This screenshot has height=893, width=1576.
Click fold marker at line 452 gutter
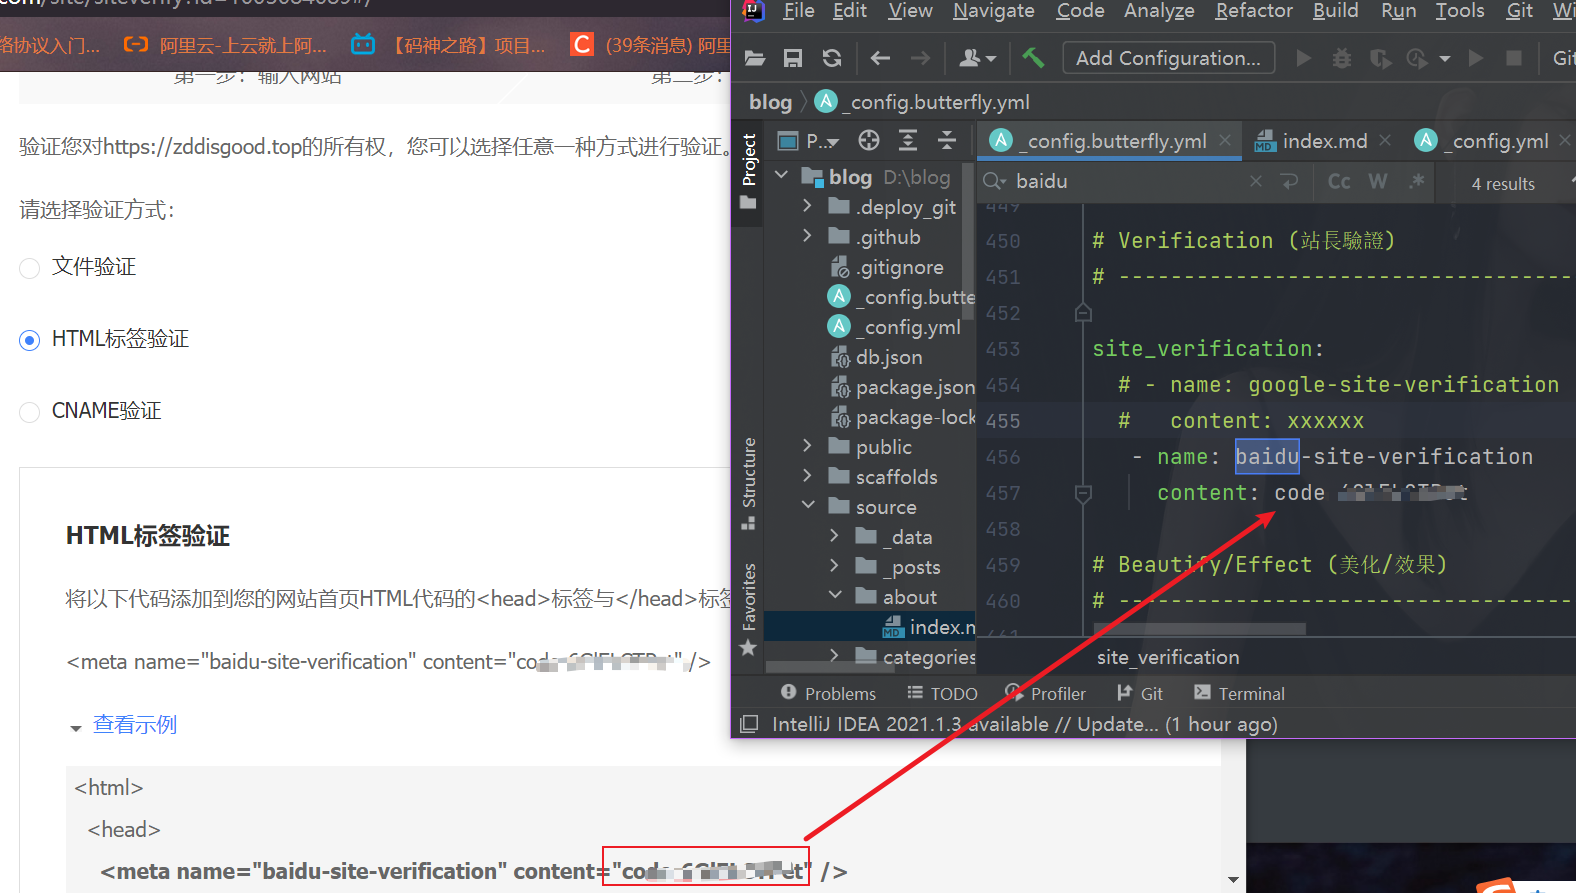(x=1083, y=313)
